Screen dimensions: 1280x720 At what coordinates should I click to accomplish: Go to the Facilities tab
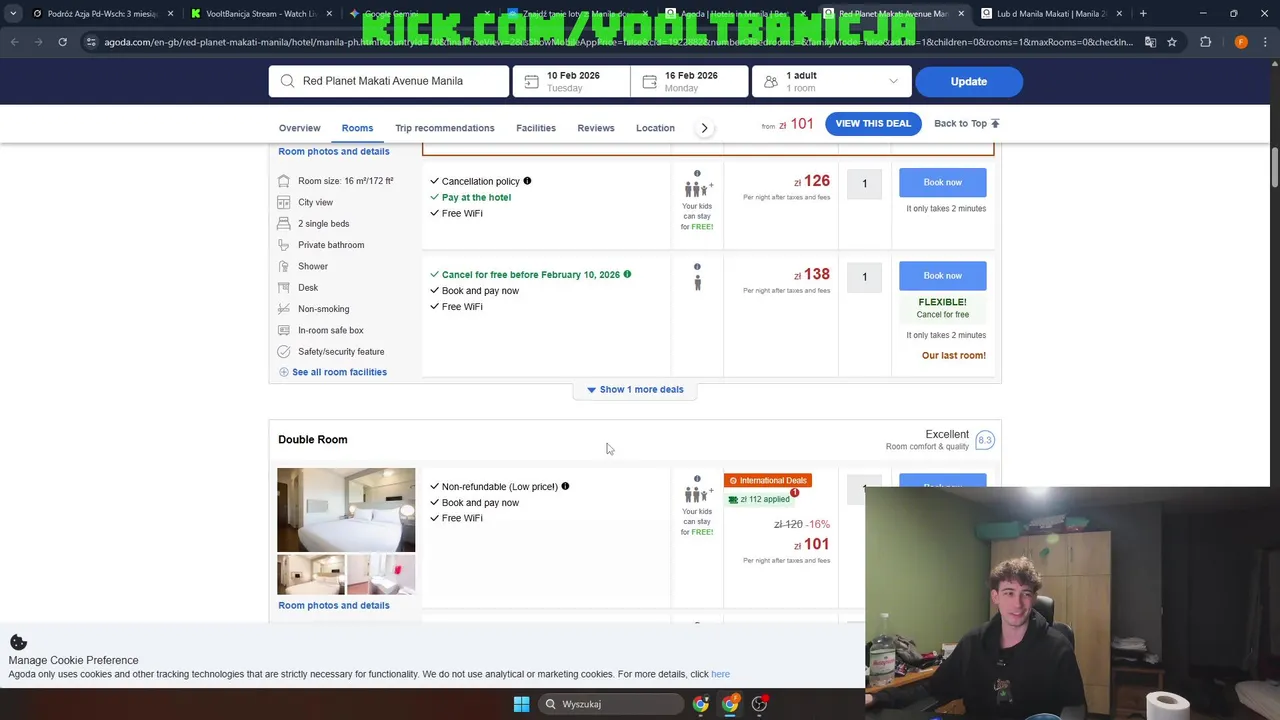coord(536,128)
